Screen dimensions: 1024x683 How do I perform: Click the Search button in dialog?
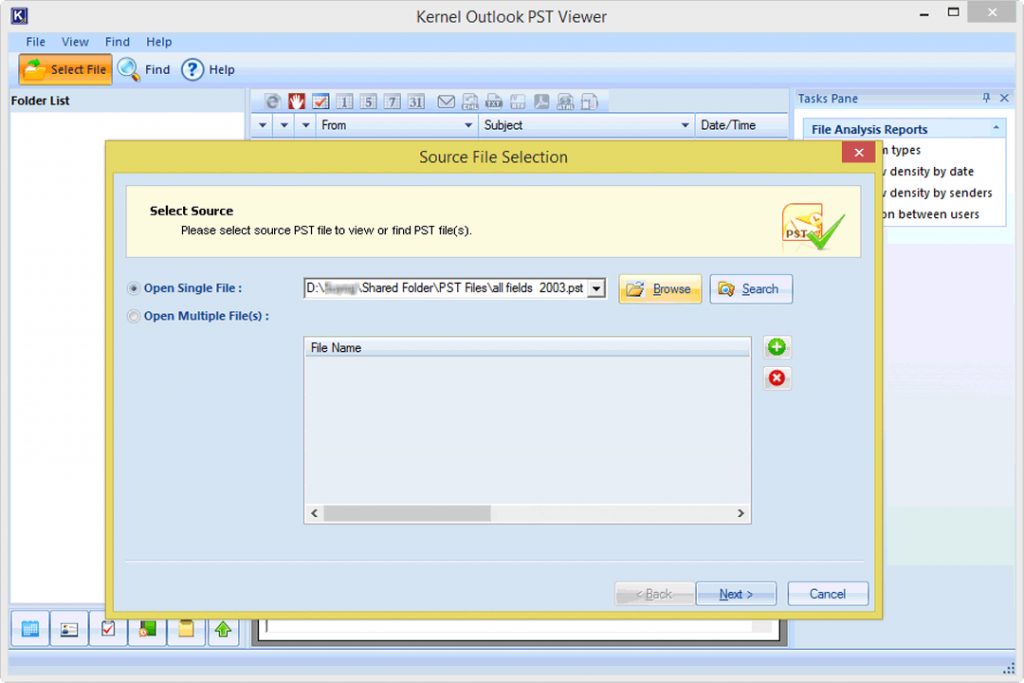click(x=751, y=289)
